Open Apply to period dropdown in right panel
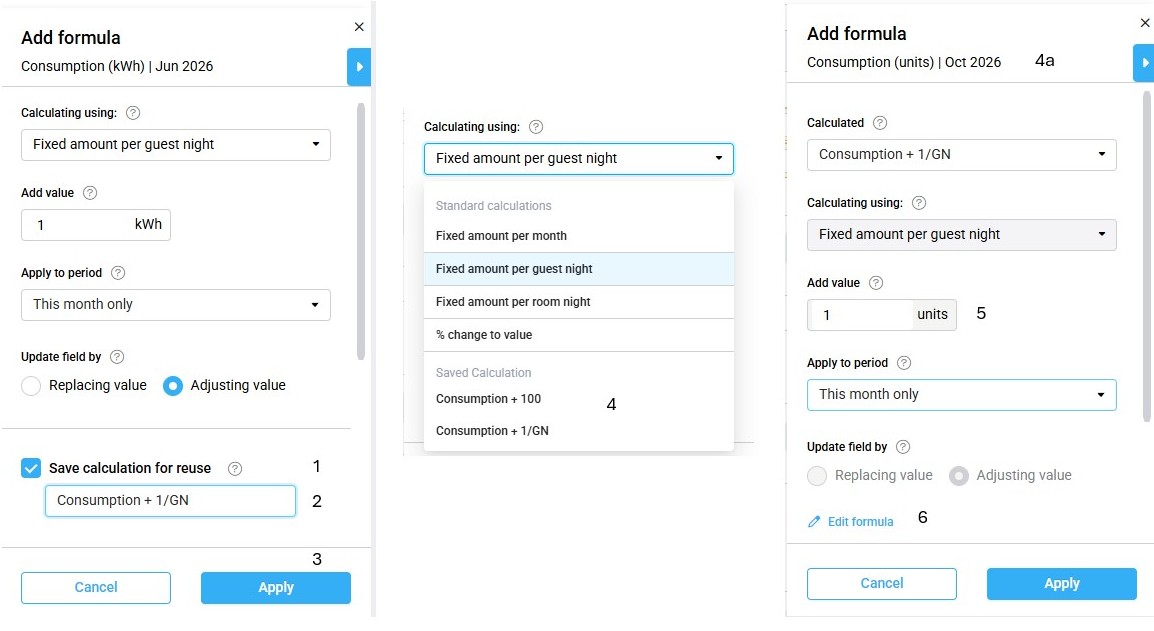This screenshot has width=1154, height=631. [961, 395]
